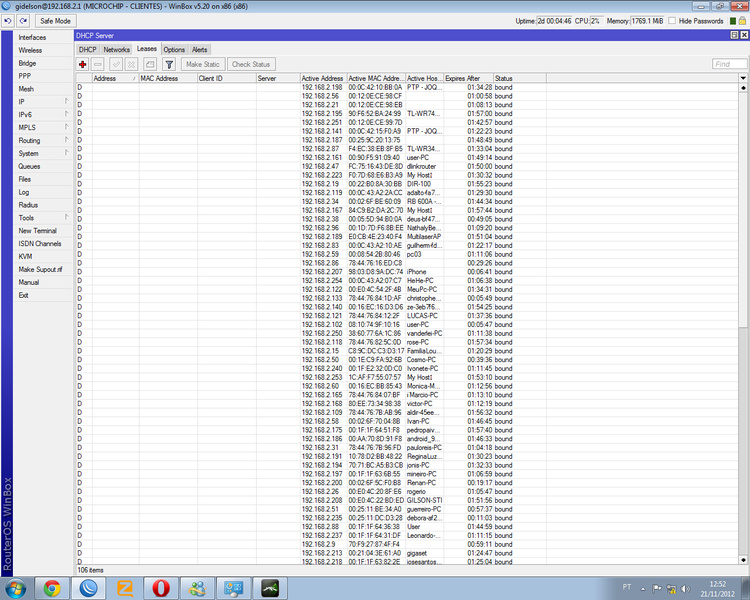Show hidden tray icons arrow
The width and height of the screenshot is (750, 600).
643,589
